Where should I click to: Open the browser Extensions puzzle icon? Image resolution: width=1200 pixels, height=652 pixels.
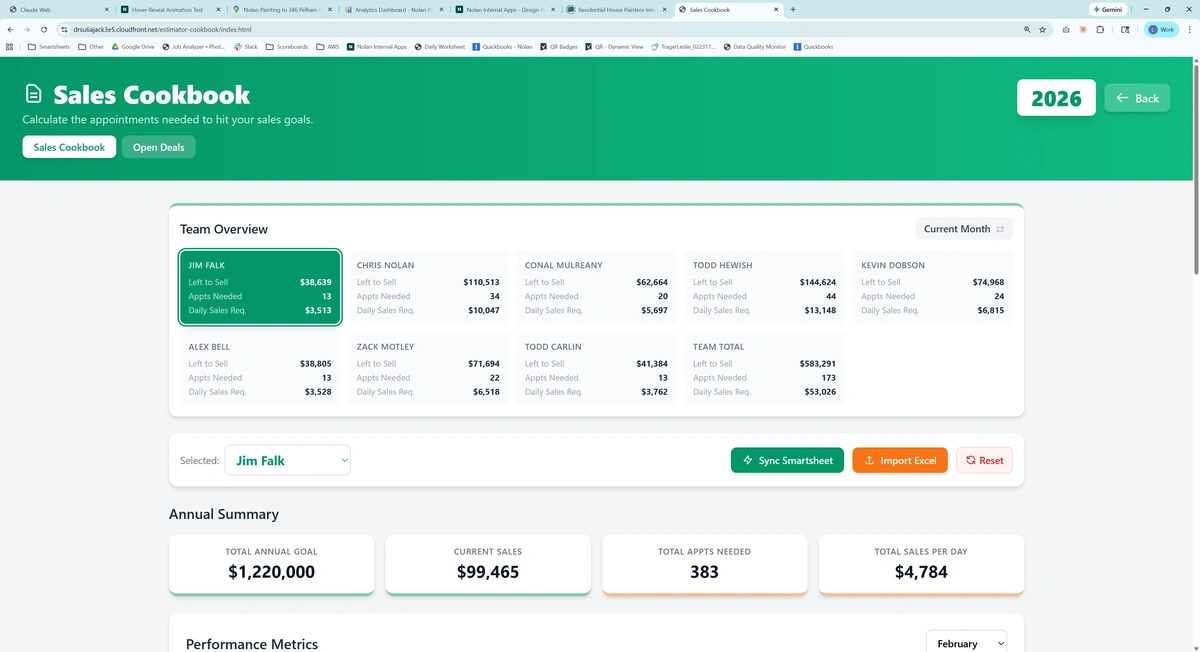(1100, 30)
